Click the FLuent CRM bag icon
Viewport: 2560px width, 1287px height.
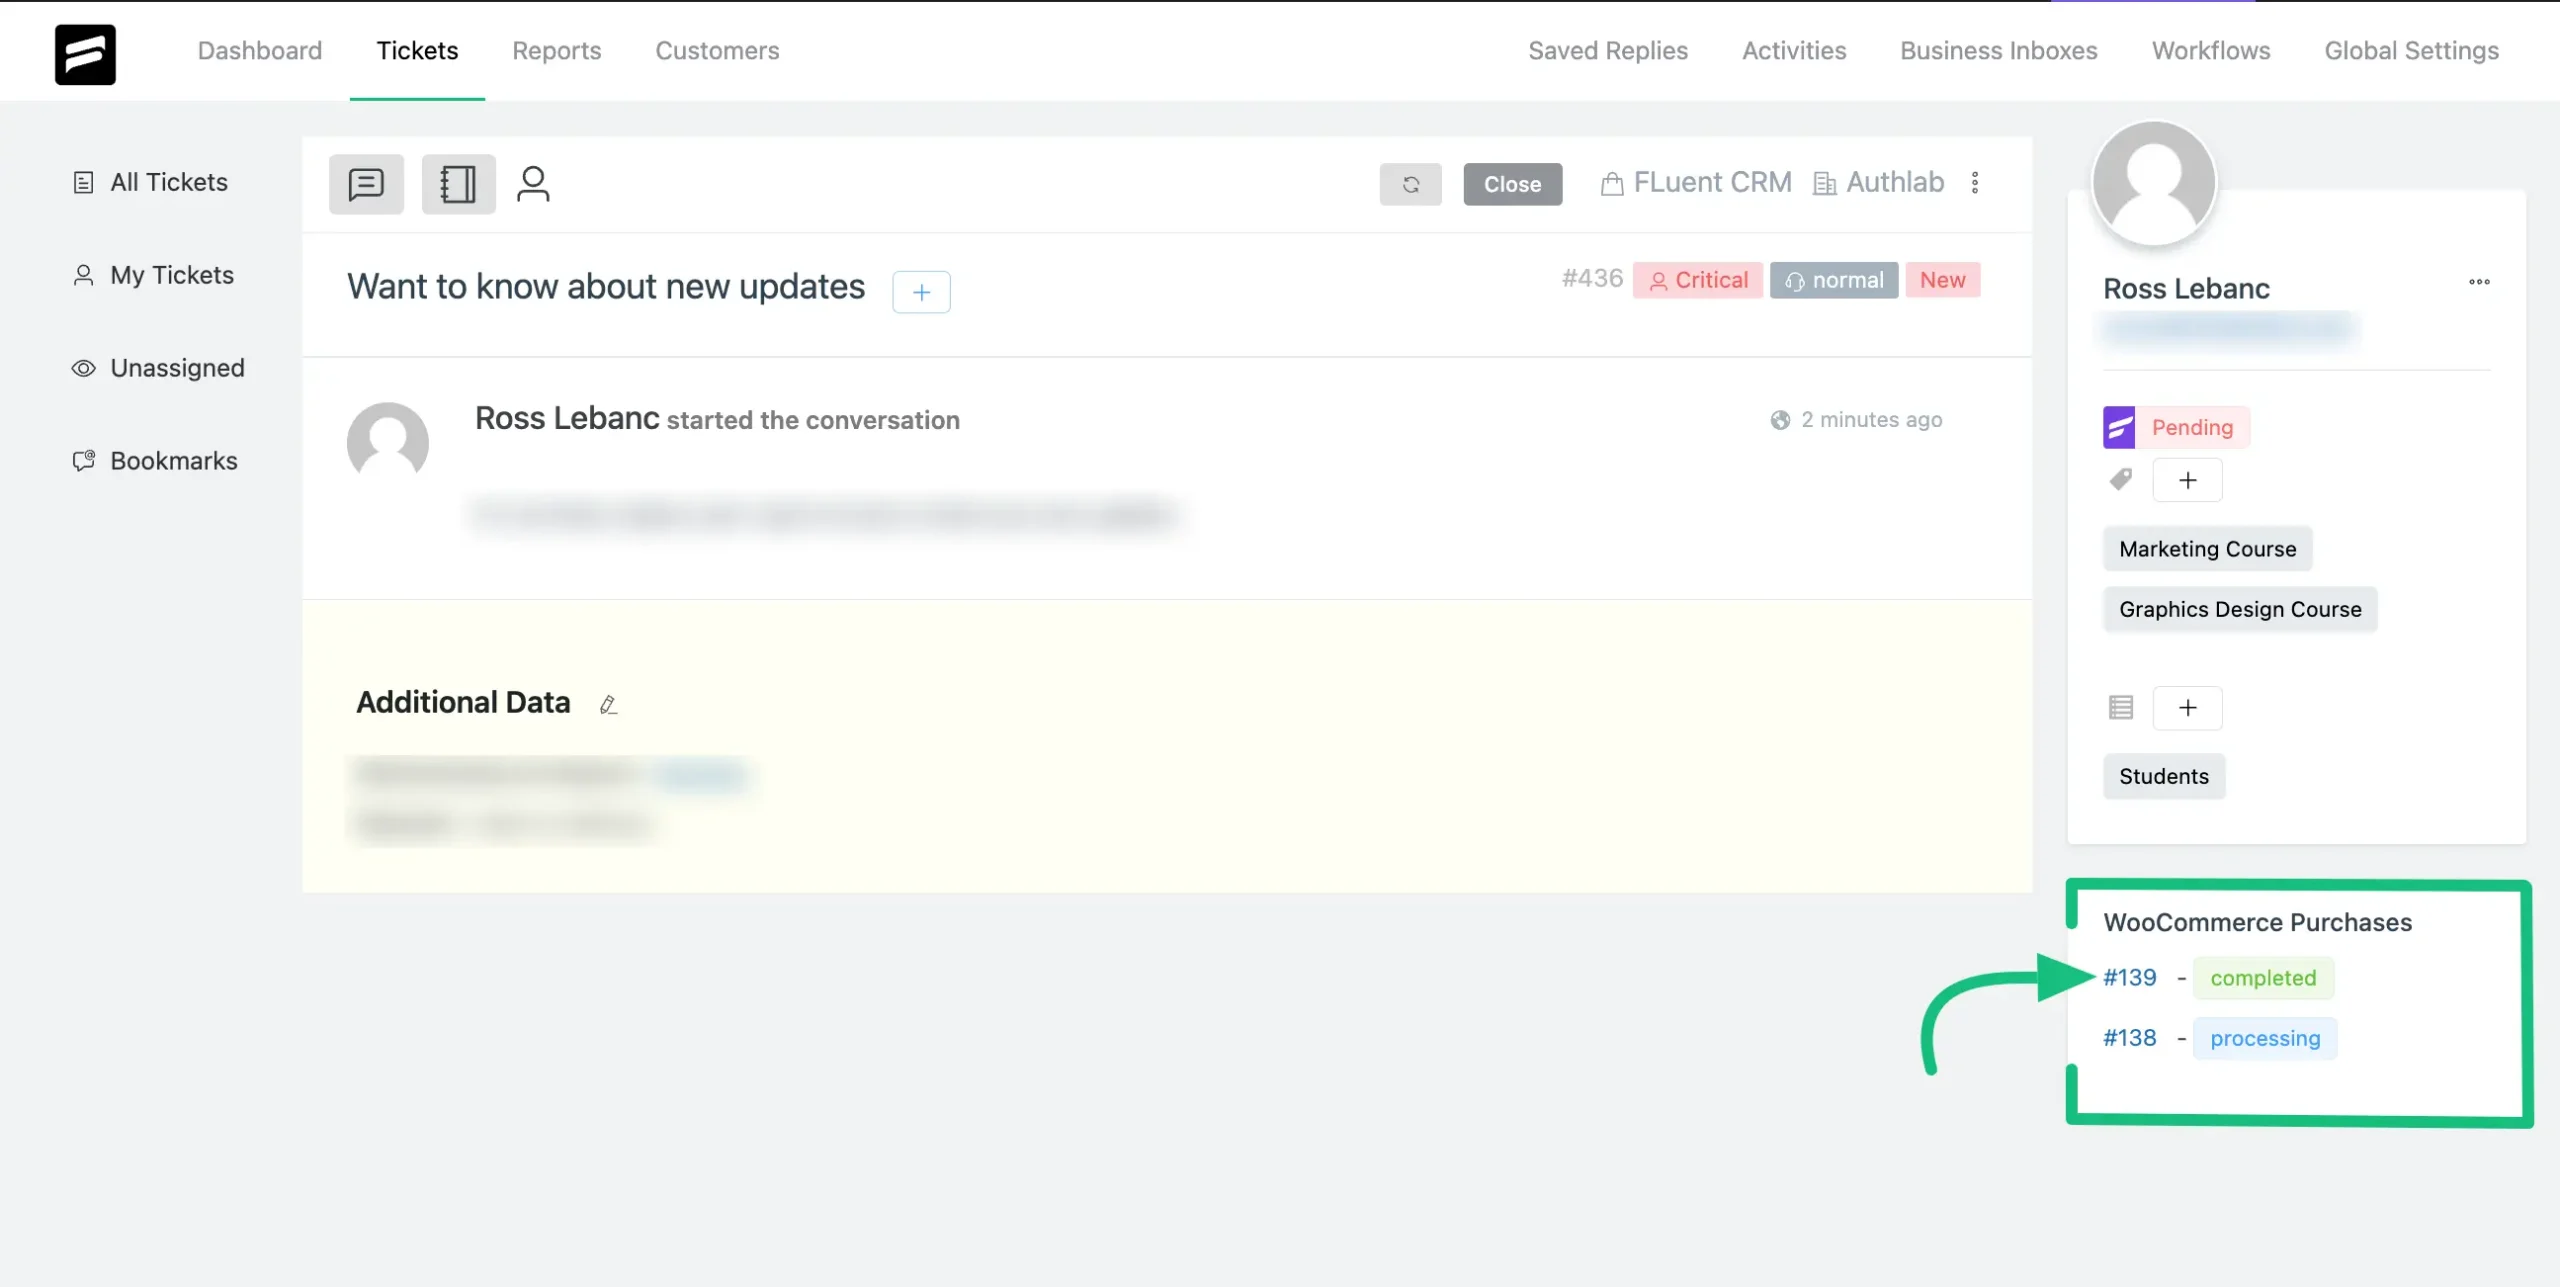1612,184
